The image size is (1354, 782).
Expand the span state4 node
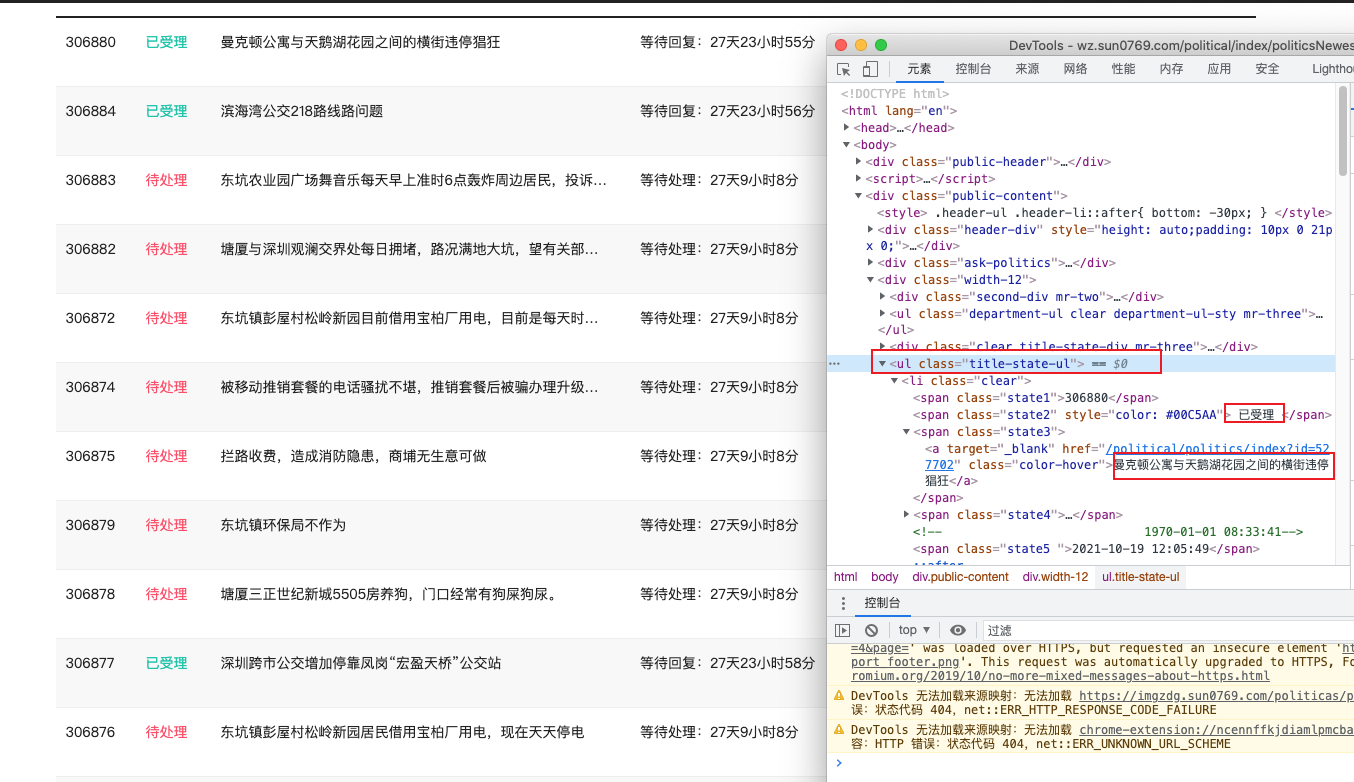(907, 515)
